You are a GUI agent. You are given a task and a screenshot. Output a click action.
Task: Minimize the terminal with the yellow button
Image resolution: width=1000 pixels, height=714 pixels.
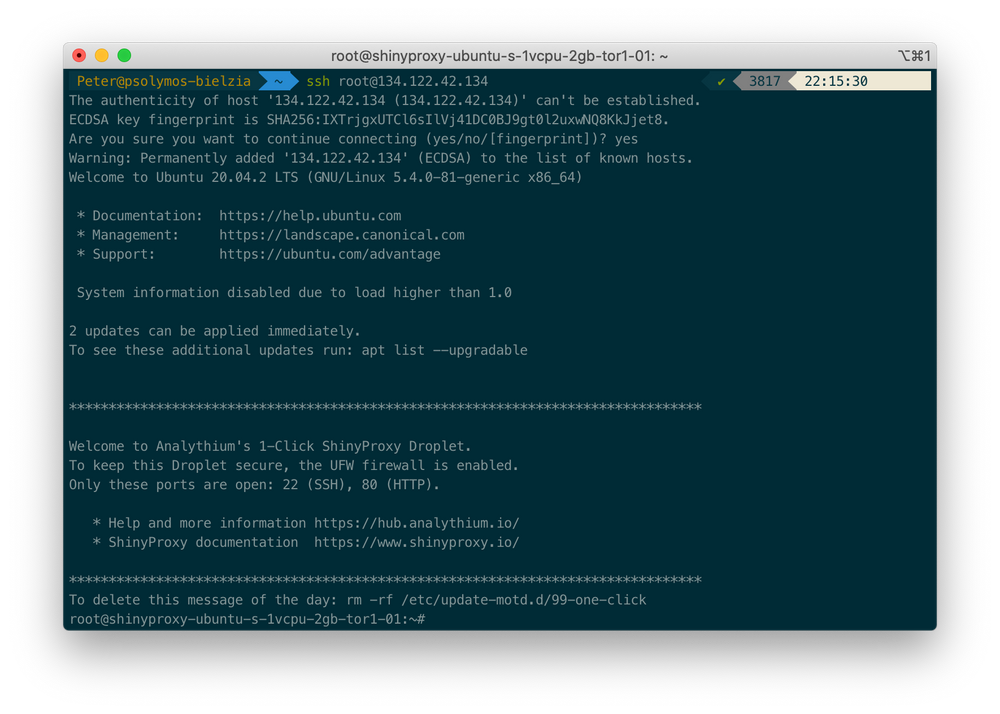[102, 56]
